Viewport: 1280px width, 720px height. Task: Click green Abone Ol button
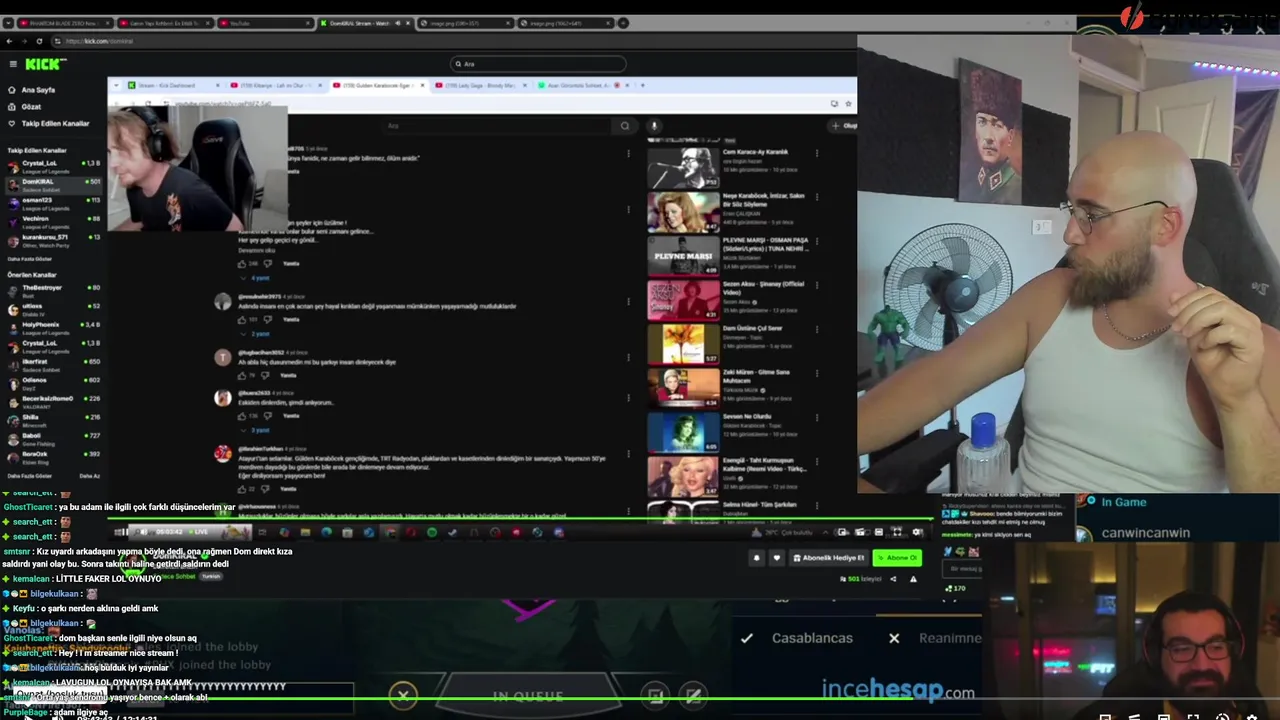click(x=897, y=558)
